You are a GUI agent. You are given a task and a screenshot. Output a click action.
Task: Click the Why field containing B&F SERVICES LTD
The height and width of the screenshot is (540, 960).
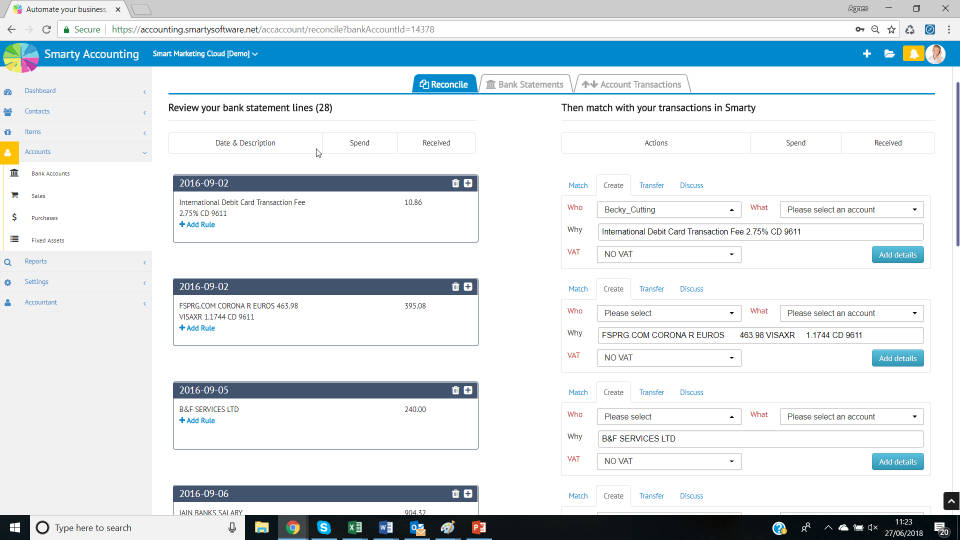click(760, 439)
